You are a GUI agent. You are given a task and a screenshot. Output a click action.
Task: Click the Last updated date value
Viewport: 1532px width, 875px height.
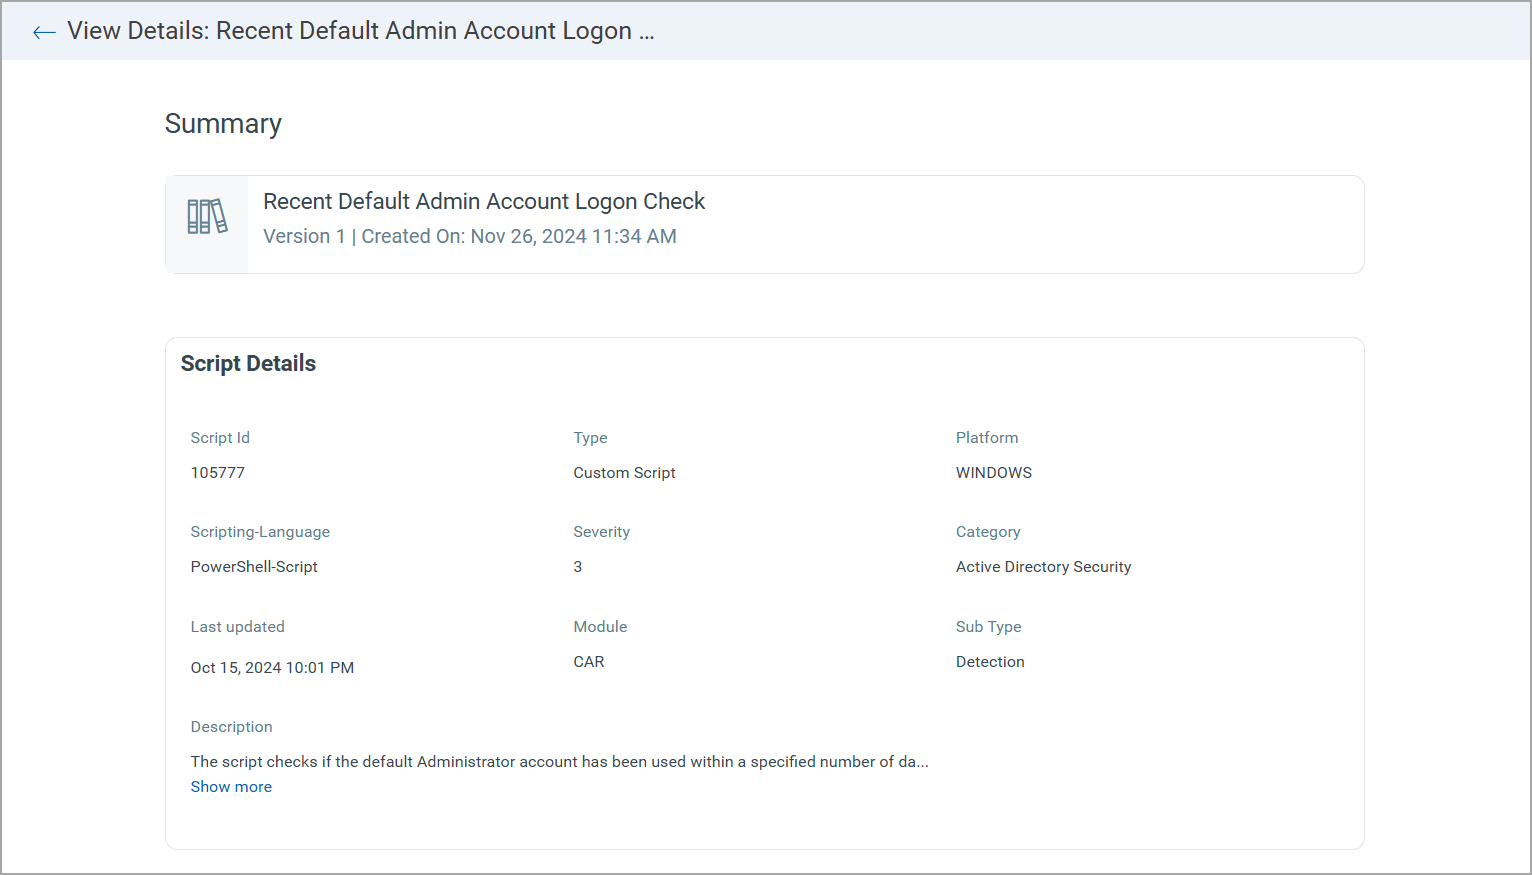272,668
